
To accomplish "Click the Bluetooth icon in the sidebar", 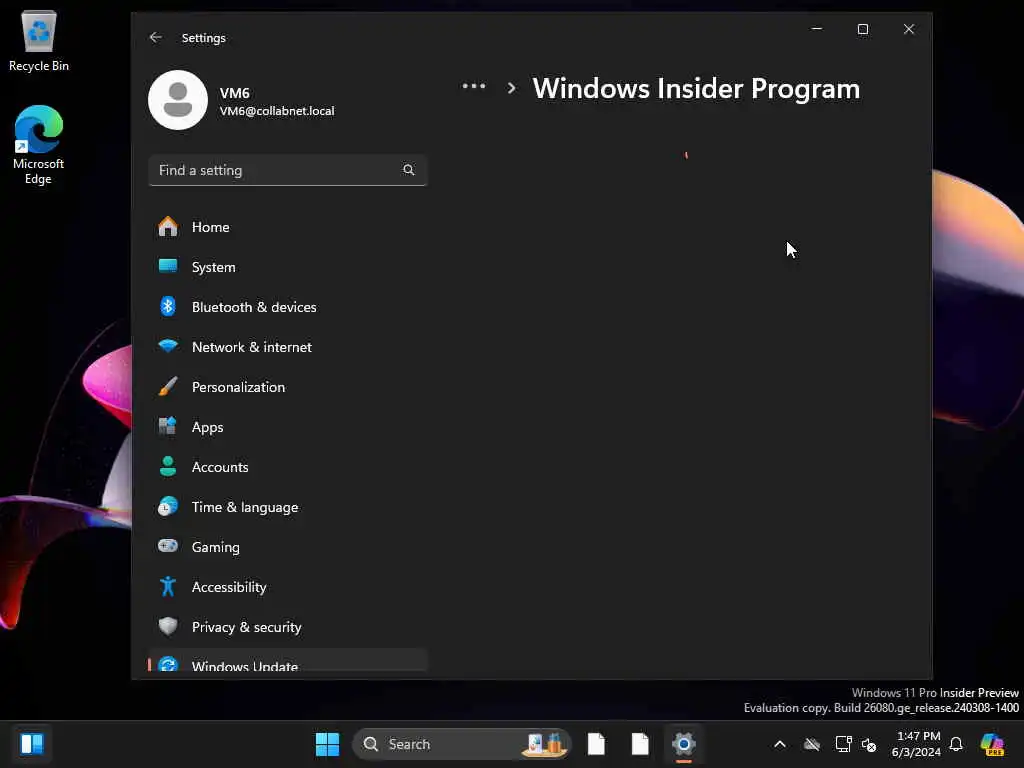I will point(168,306).
